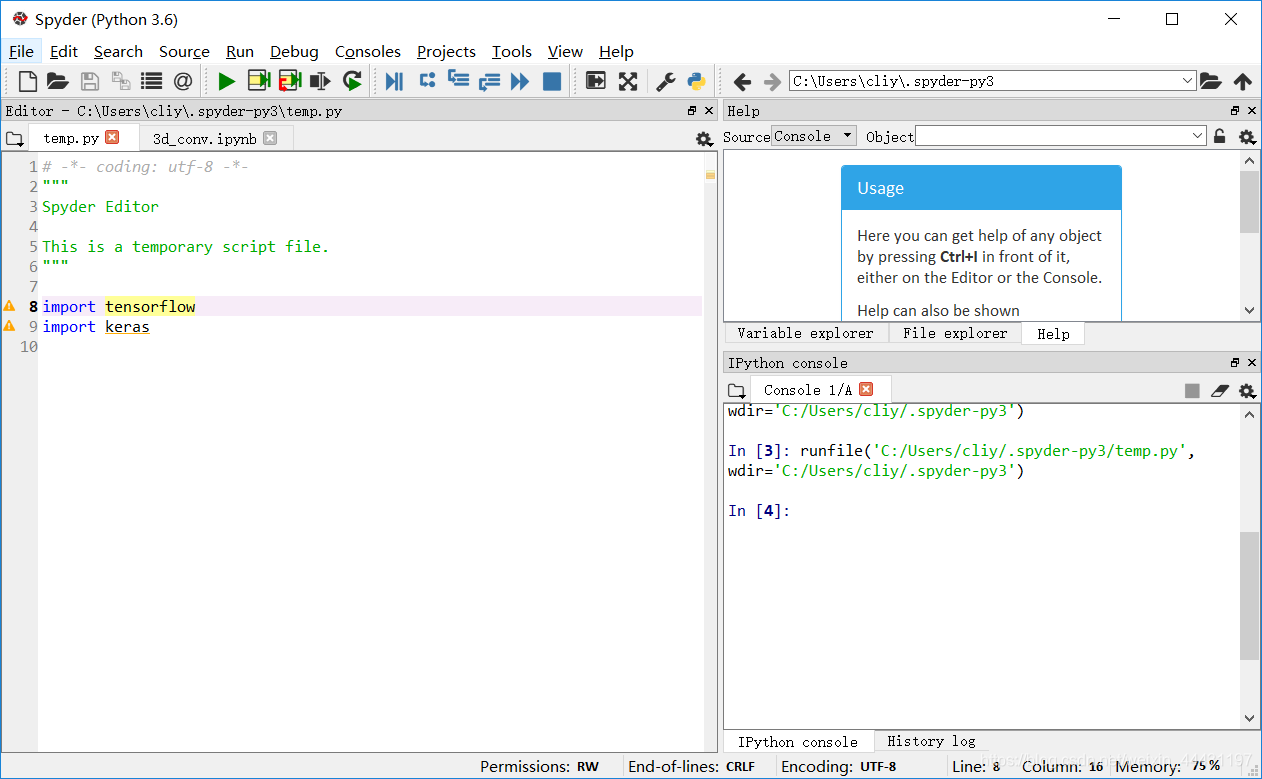Stop the current console command square
Viewport: 1262px width, 779px height.
coord(1192,391)
